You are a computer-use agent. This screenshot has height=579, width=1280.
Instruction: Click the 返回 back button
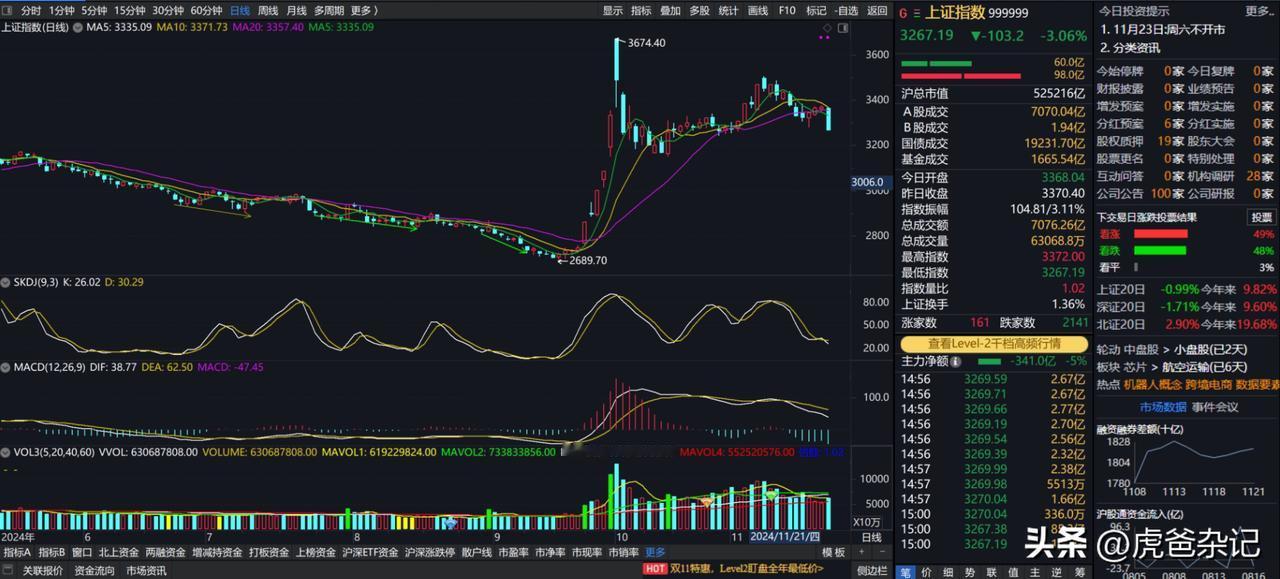click(x=877, y=11)
